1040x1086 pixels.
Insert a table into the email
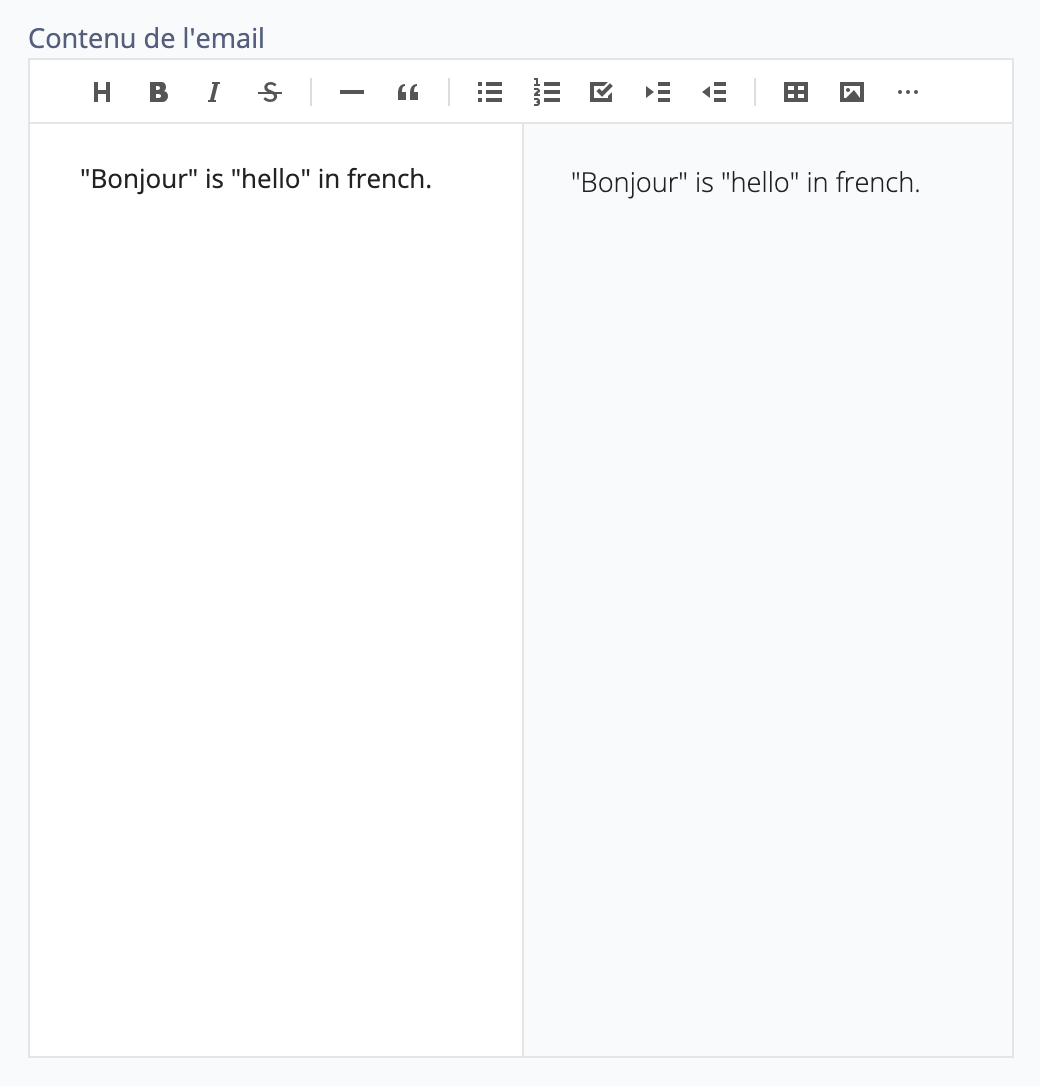pos(795,91)
